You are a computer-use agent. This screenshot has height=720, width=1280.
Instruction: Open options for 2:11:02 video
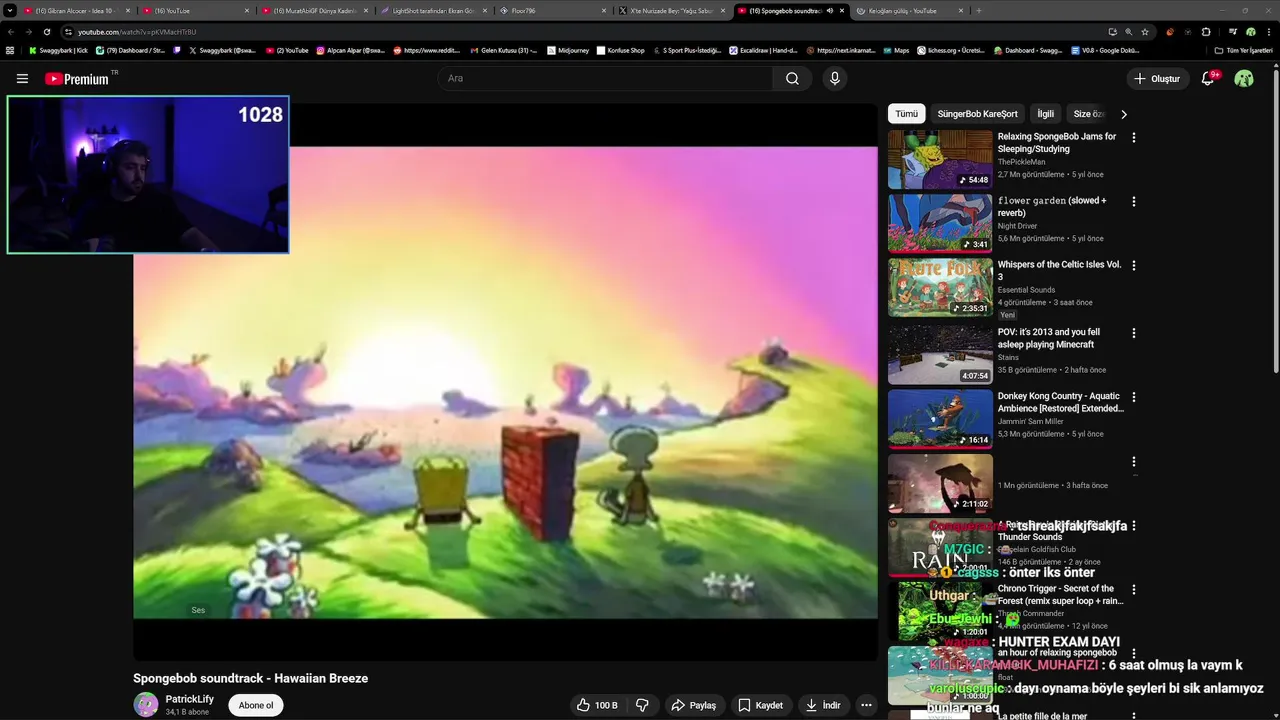[1133, 462]
